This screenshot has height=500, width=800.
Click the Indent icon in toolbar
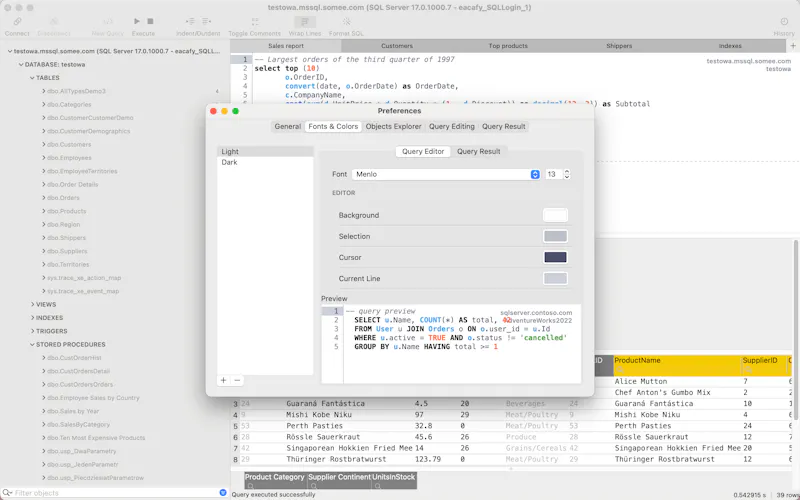click(190, 21)
